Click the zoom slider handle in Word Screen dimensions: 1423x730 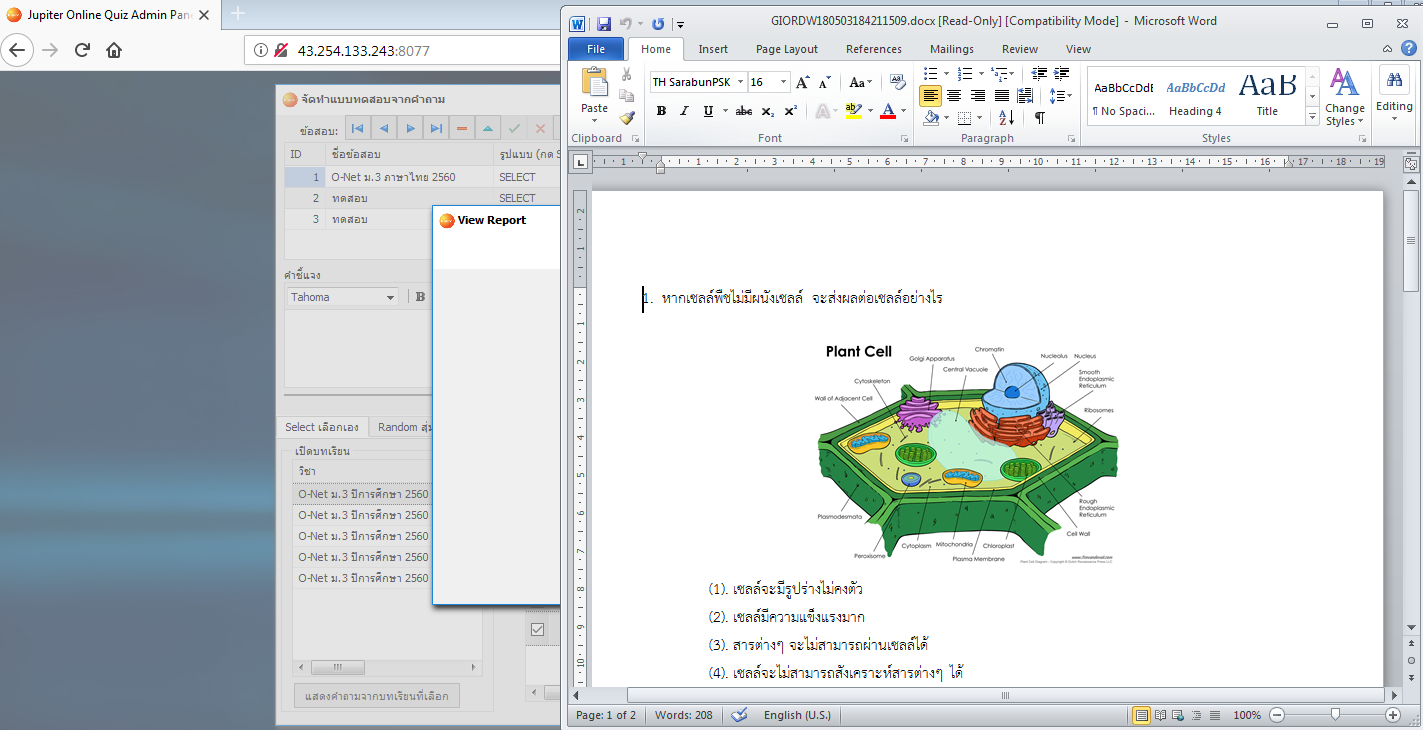1335,715
